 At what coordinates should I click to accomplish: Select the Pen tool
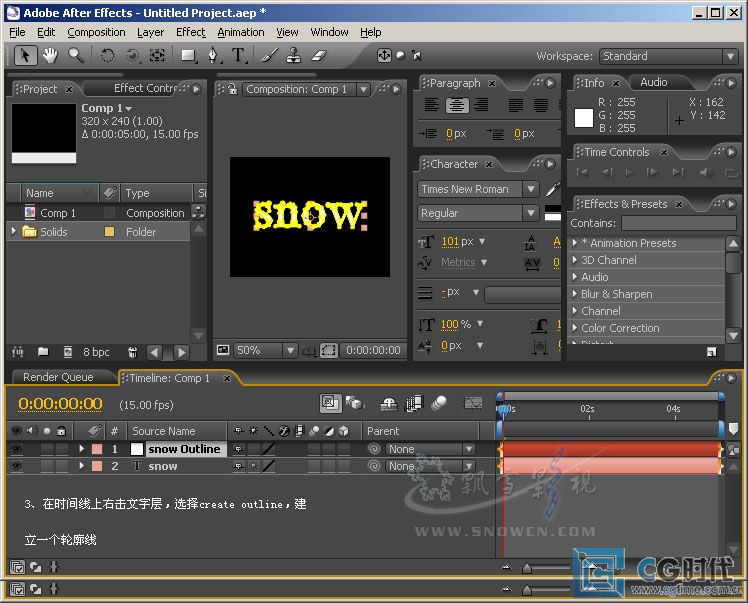tap(214, 56)
